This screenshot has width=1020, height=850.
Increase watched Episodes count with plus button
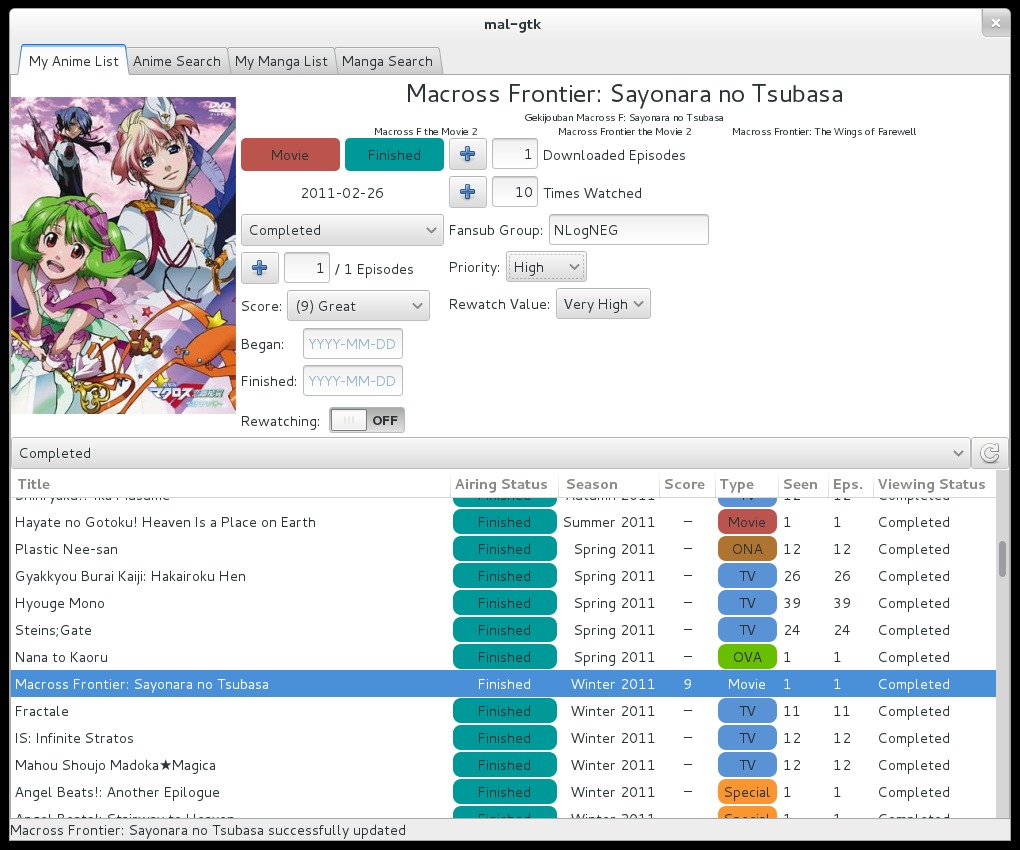click(x=260, y=268)
